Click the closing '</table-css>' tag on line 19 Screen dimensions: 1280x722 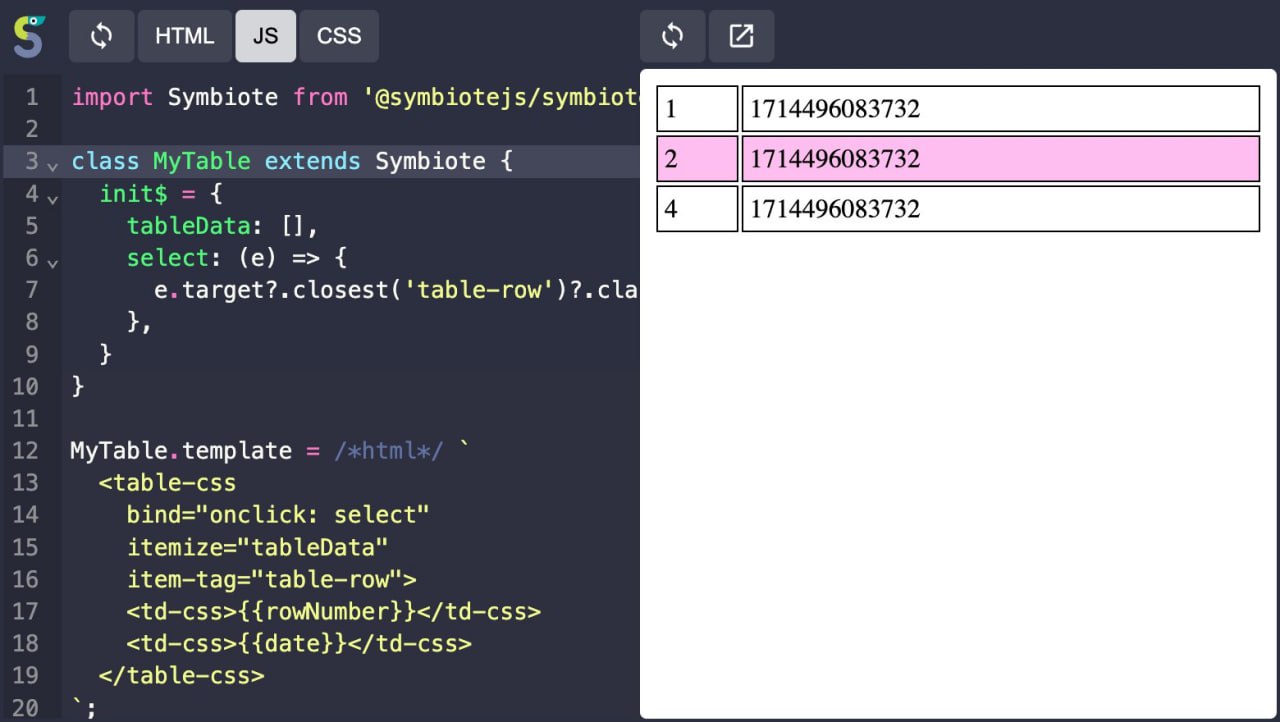coord(181,675)
